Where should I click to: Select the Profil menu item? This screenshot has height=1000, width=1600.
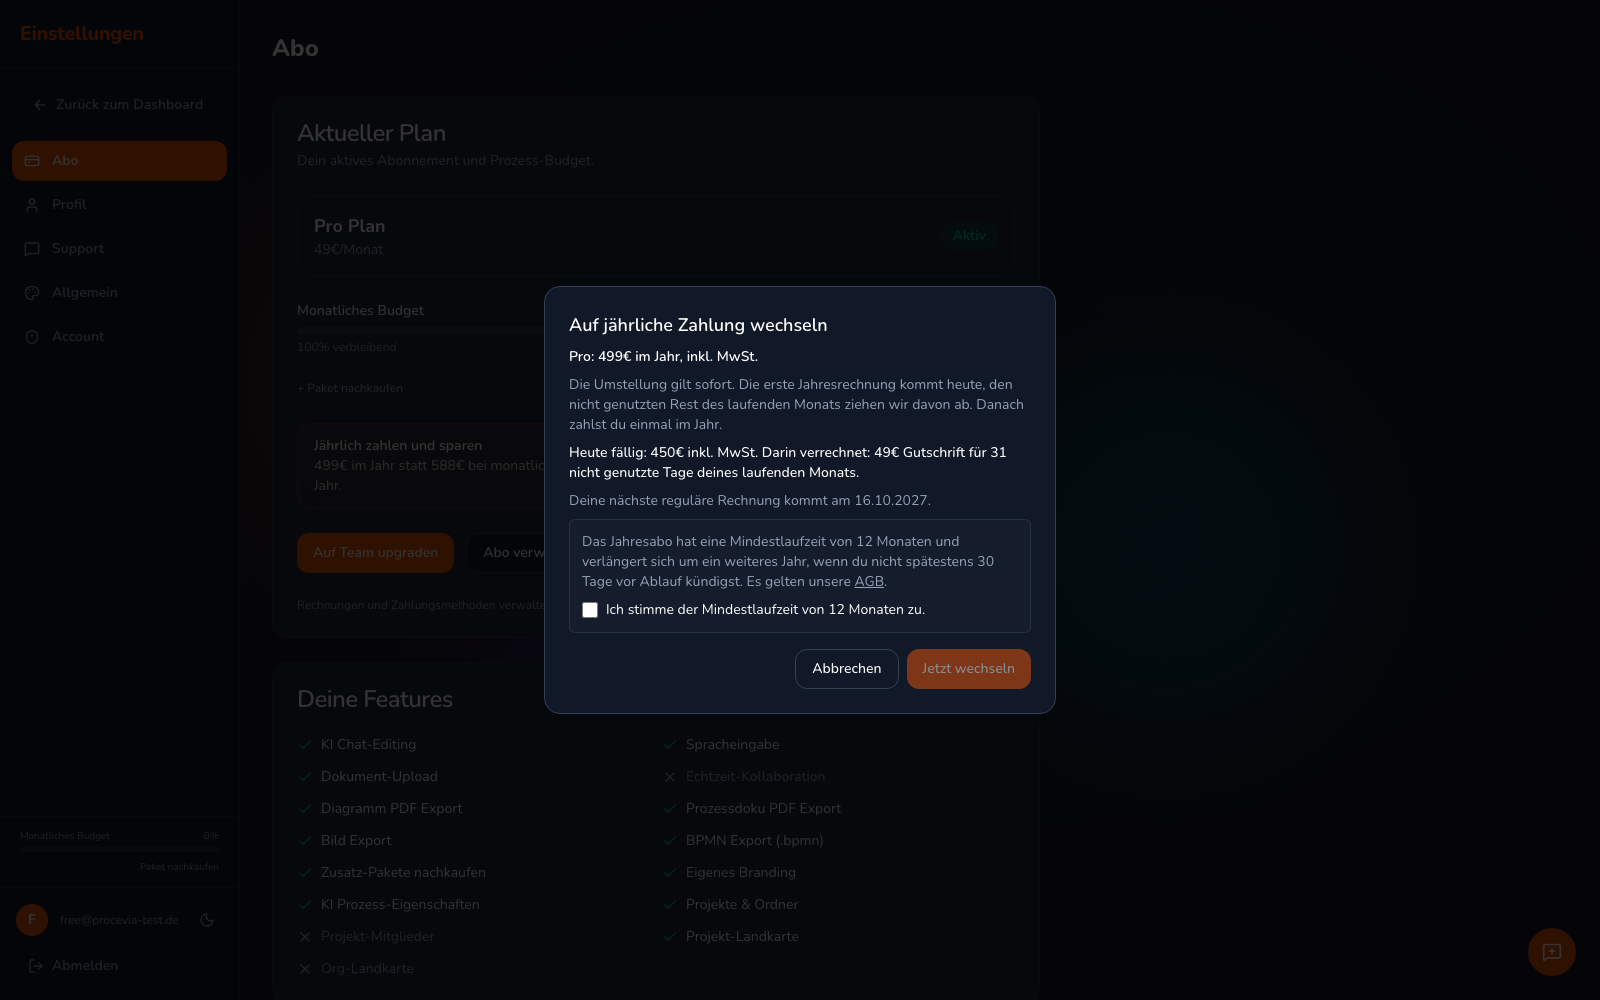pos(119,205)
